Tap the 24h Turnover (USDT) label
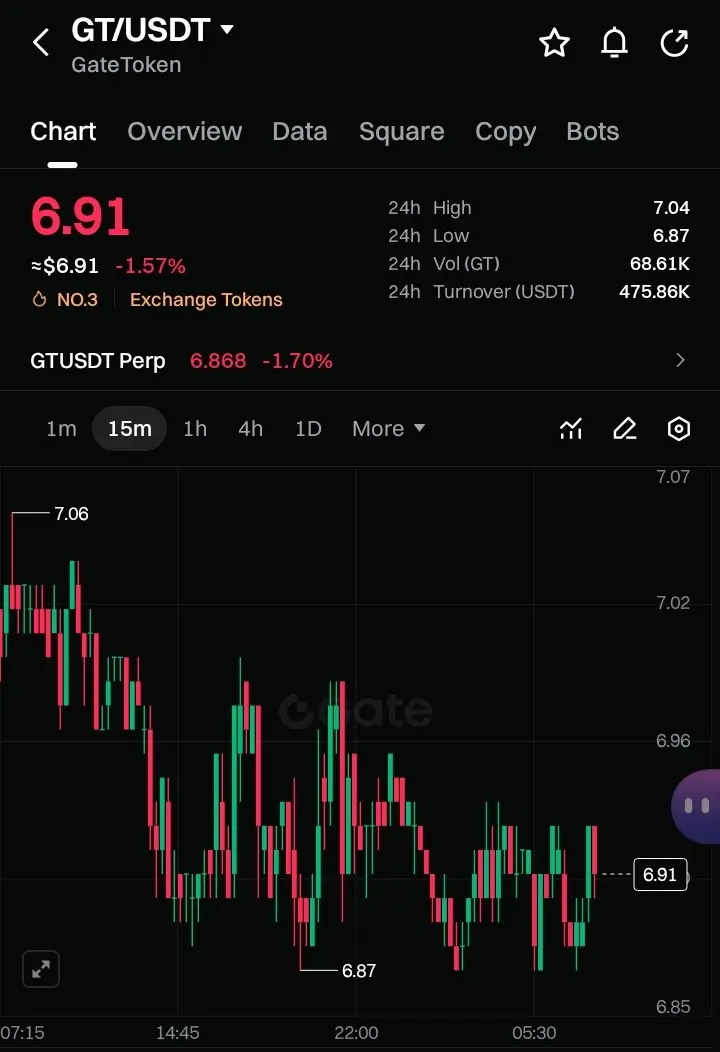The width and height of the screenshot is (720, 1052). 481,291
